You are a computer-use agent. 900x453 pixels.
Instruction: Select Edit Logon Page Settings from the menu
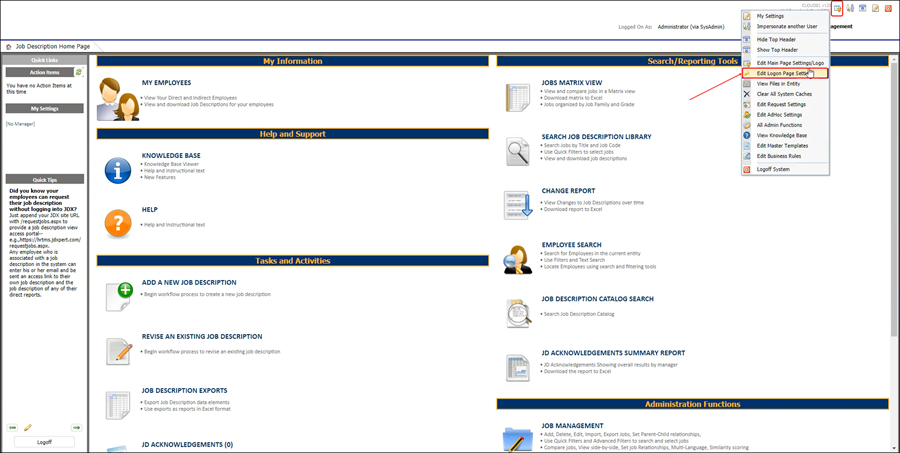pos(783,73)
